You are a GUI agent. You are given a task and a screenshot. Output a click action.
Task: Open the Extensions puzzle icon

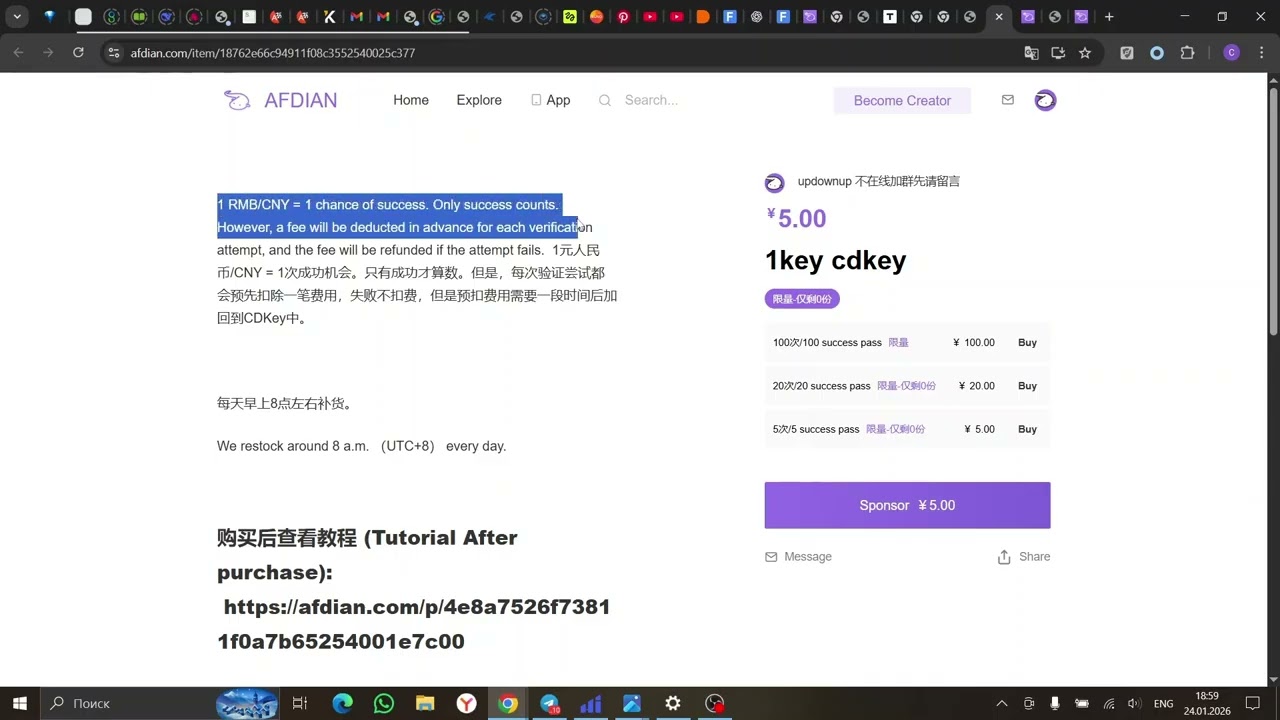pyautogui.click(x=1188, y=53)
